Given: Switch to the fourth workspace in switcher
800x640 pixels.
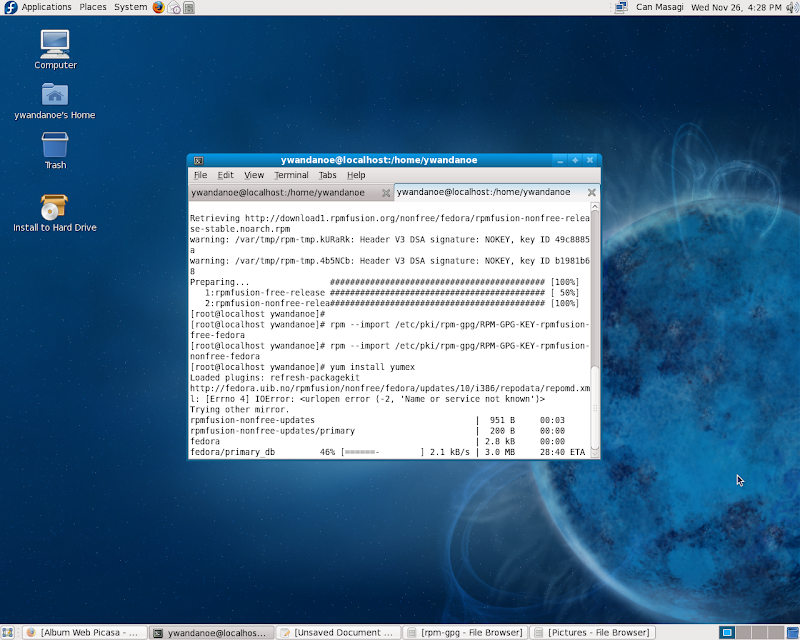Looking at the screenshot, I should [x=776, y=633].
